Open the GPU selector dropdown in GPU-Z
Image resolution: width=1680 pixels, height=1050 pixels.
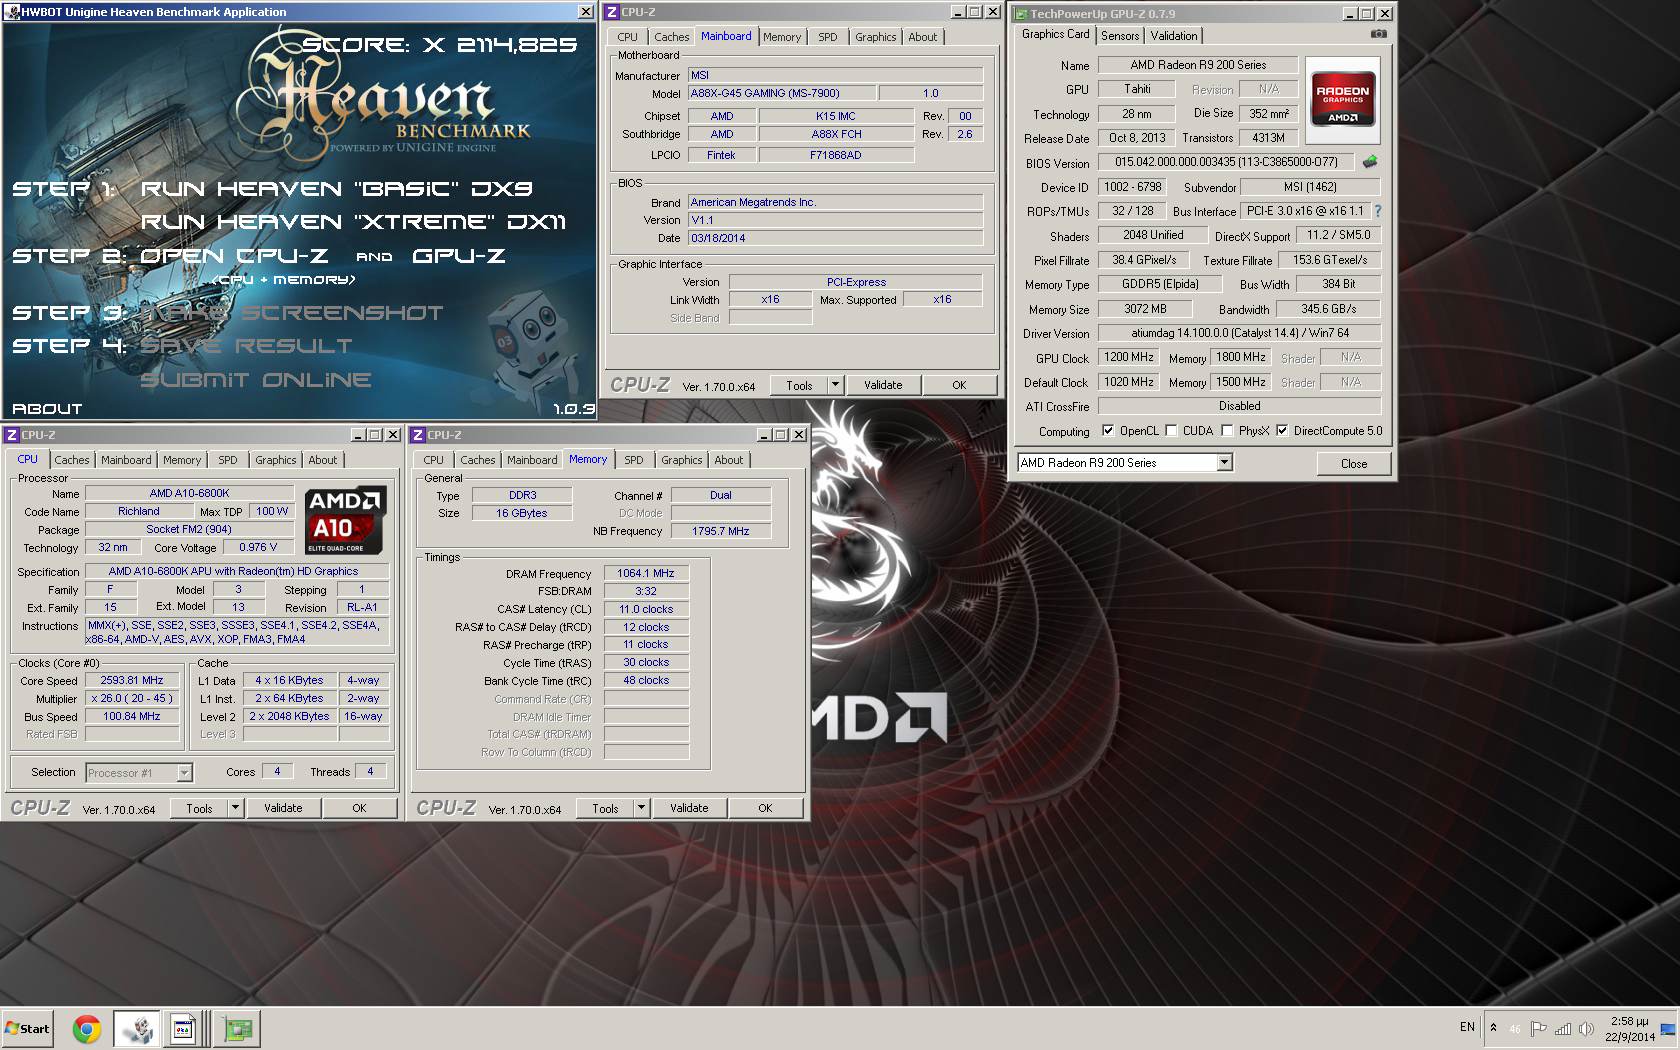click(x=1224, y=463)
